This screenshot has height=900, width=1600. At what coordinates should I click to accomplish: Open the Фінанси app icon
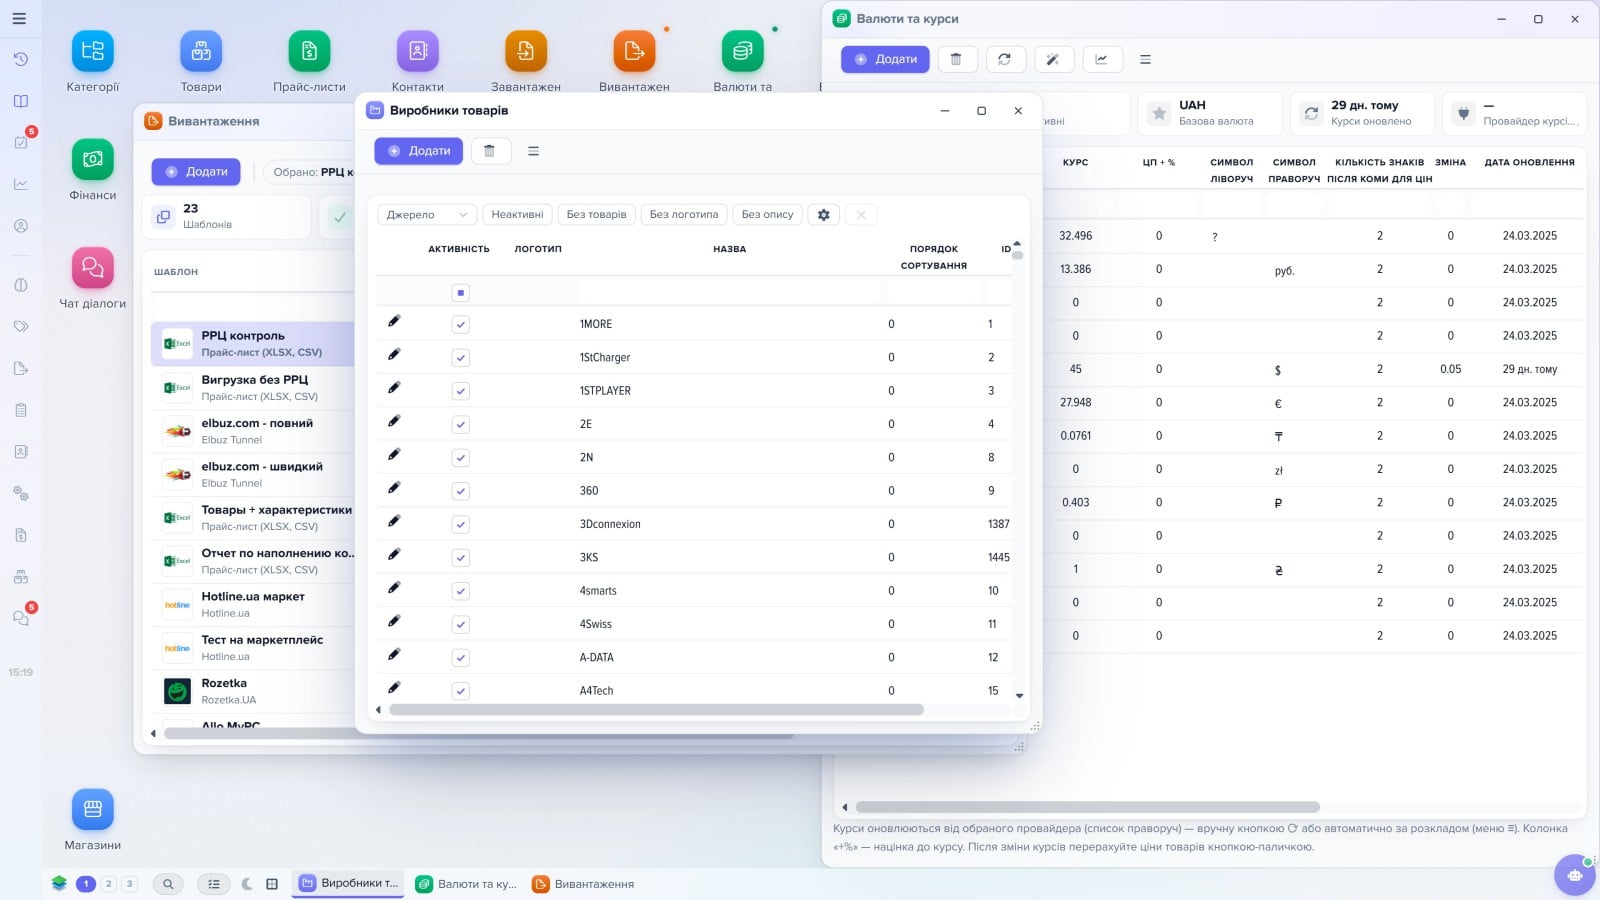93,159
